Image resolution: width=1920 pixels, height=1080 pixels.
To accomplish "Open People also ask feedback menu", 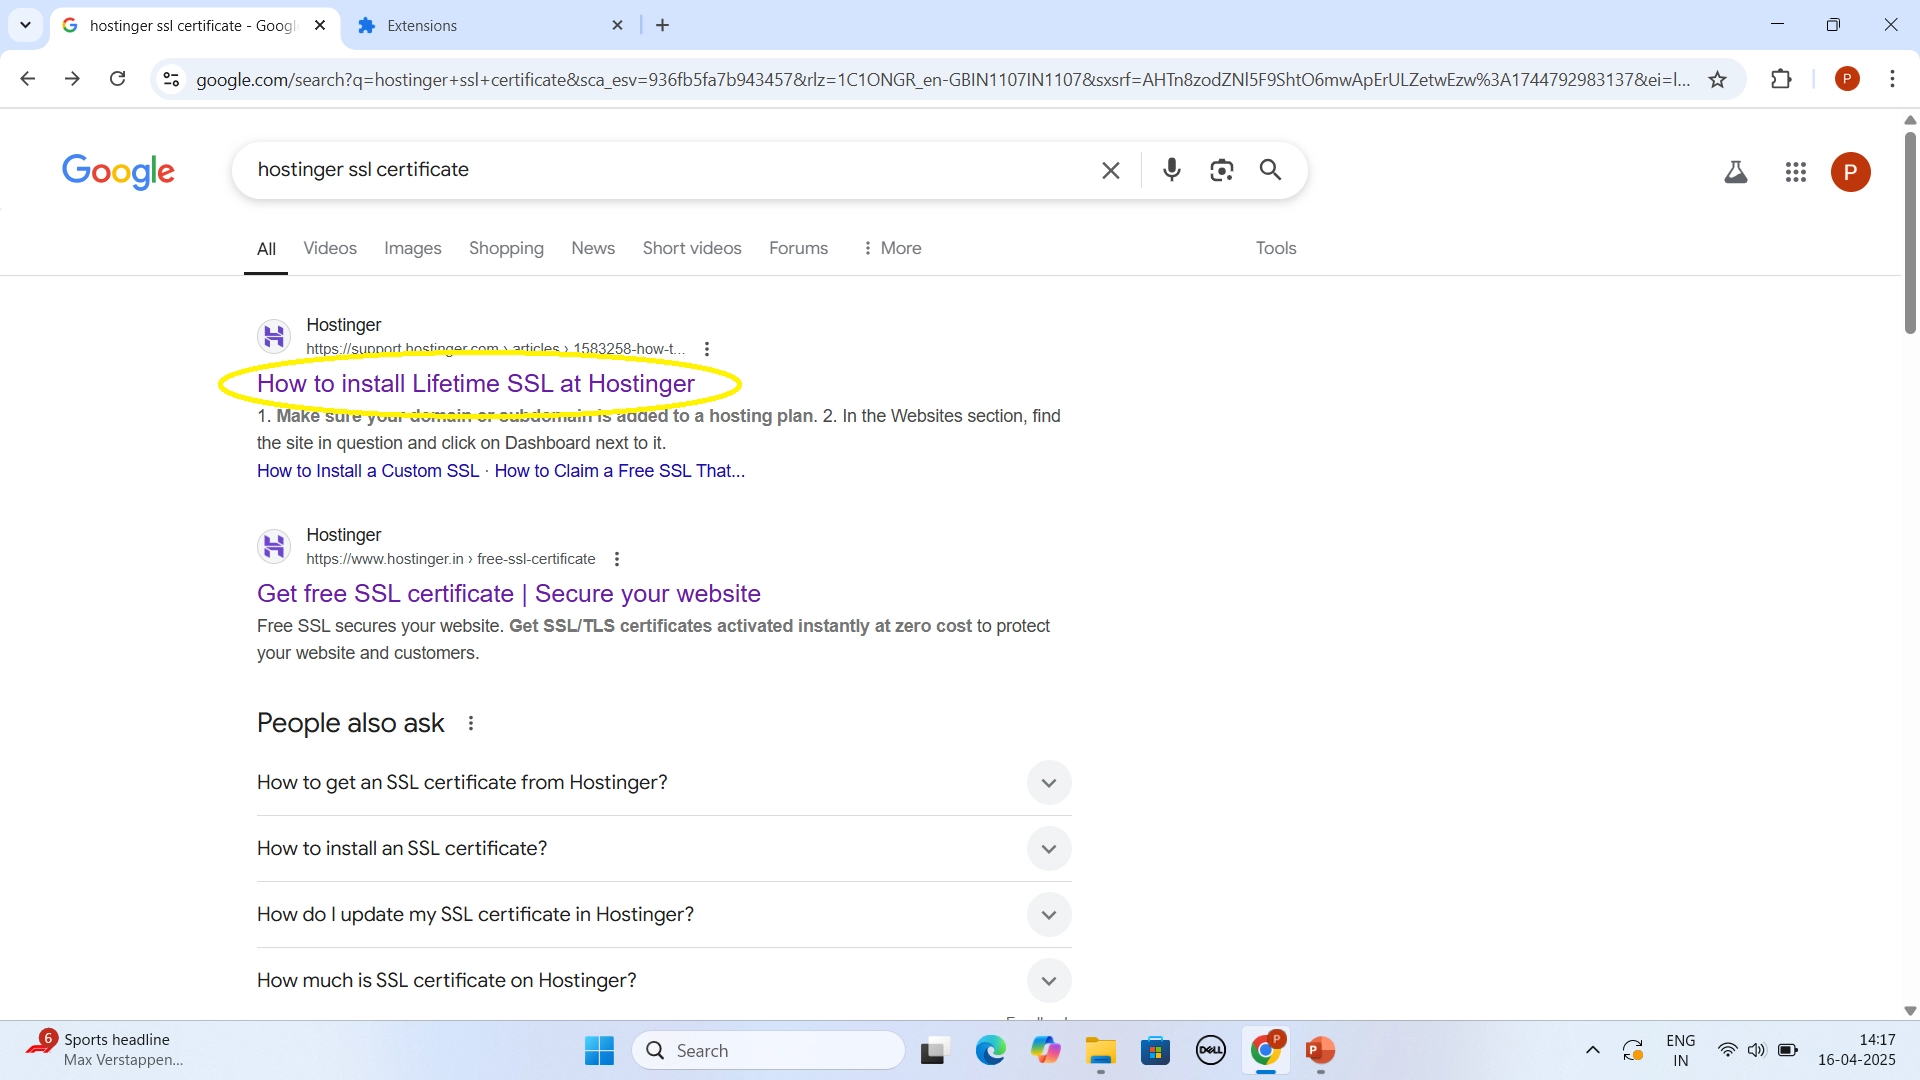I will pos(470,722).
